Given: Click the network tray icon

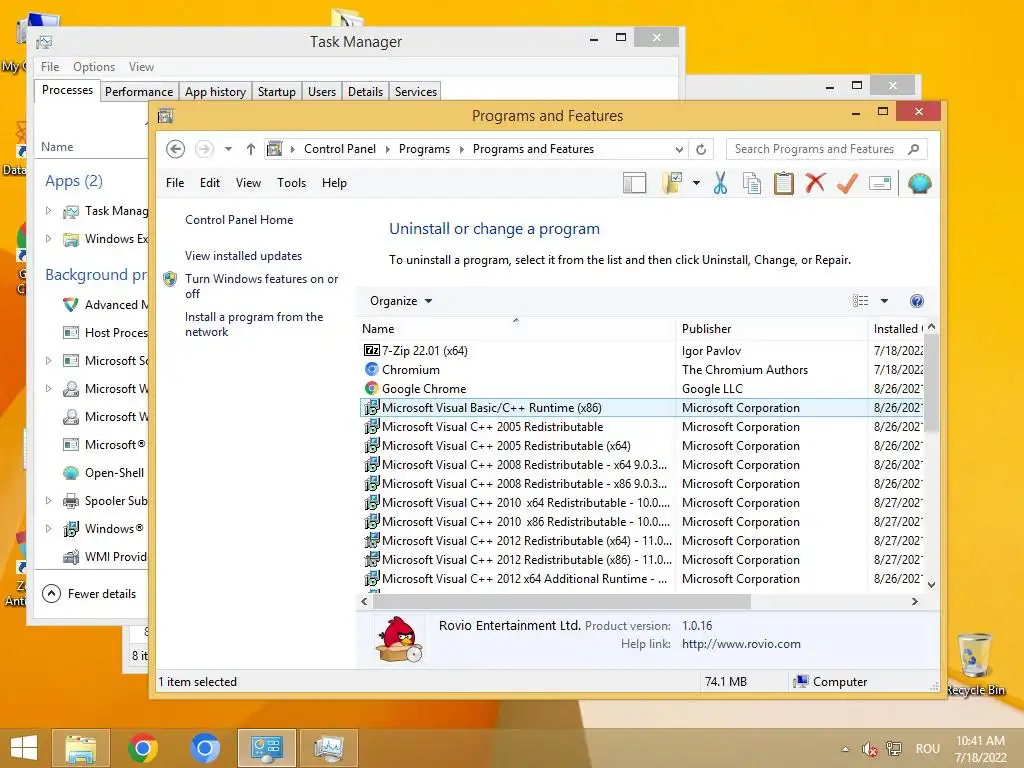Looking at the screenshot, I should click(x=894, y=748).
